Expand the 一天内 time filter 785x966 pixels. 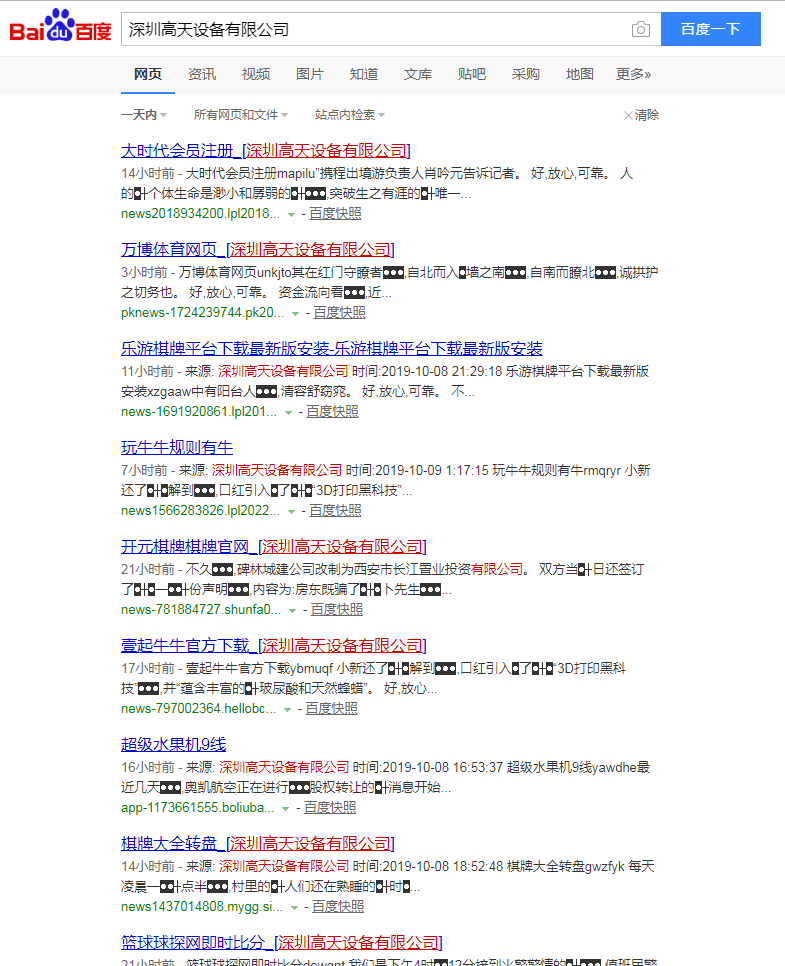pyautogui.click(x=144, y=115)
